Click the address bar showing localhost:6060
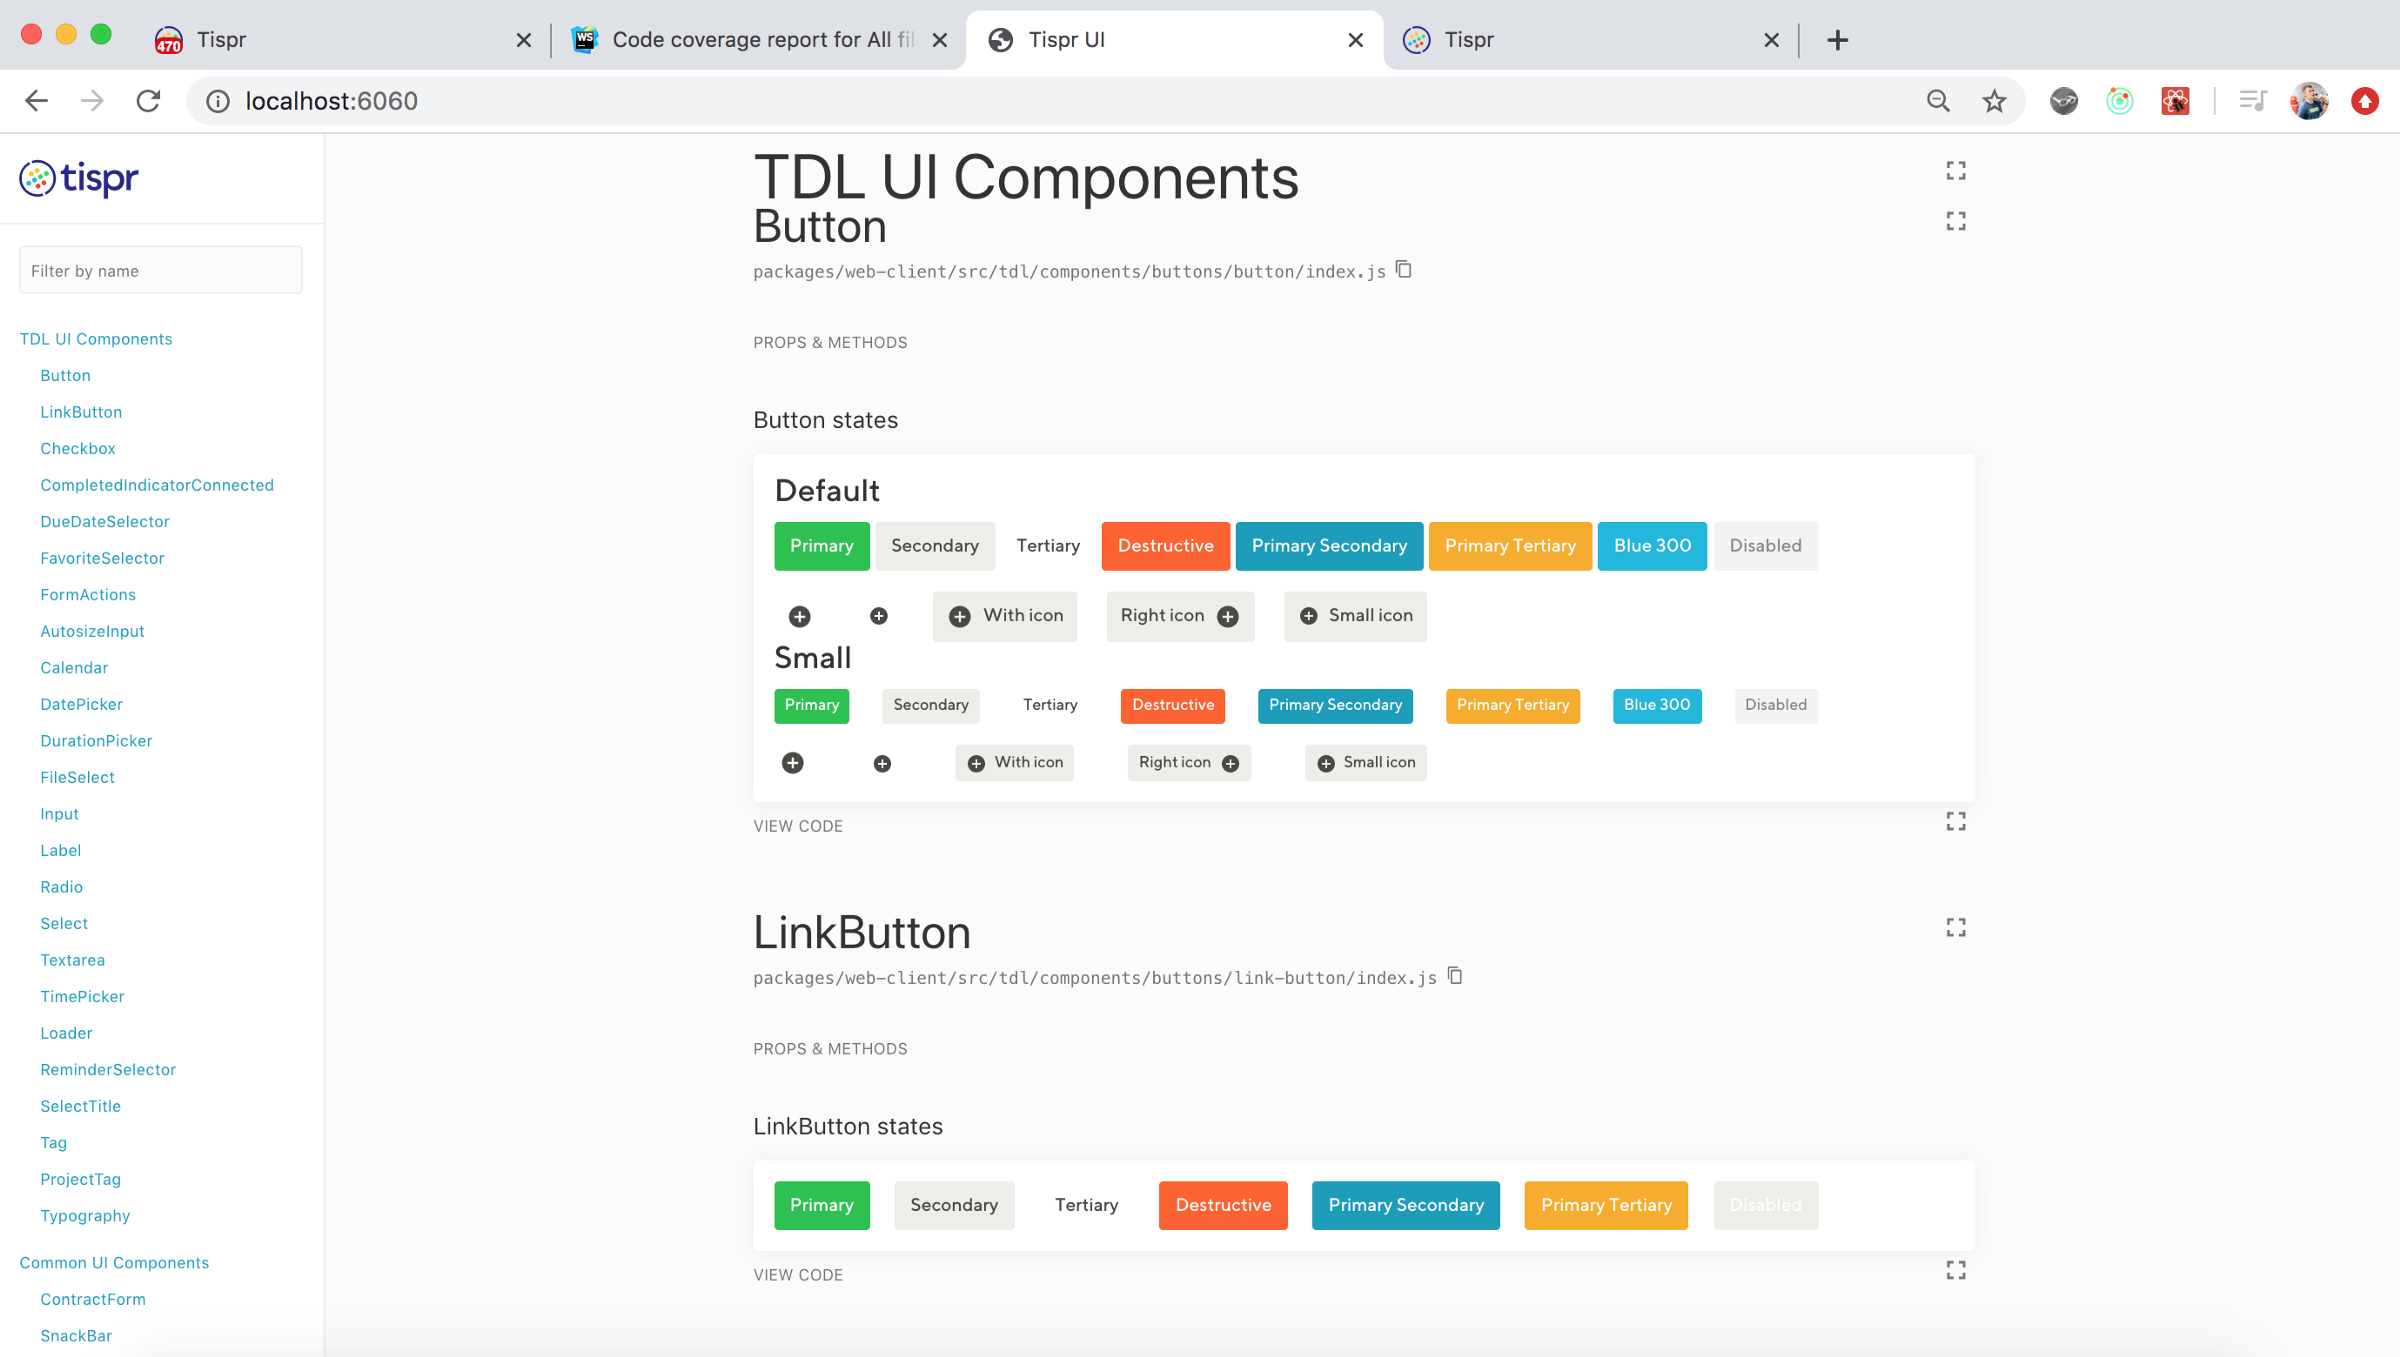The width and height of the screenshot is (2400, 1357). [x=1050, y=101]
